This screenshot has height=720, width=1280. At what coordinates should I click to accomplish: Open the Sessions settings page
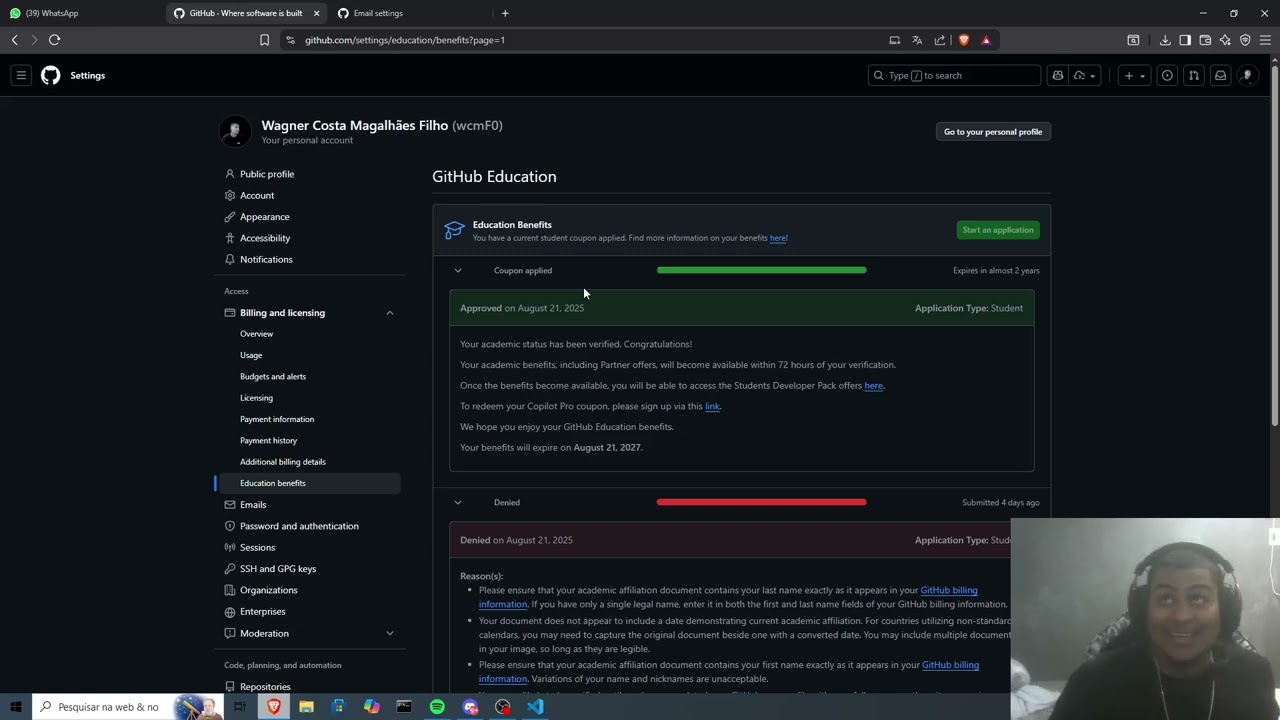click(x=257, y=547)
